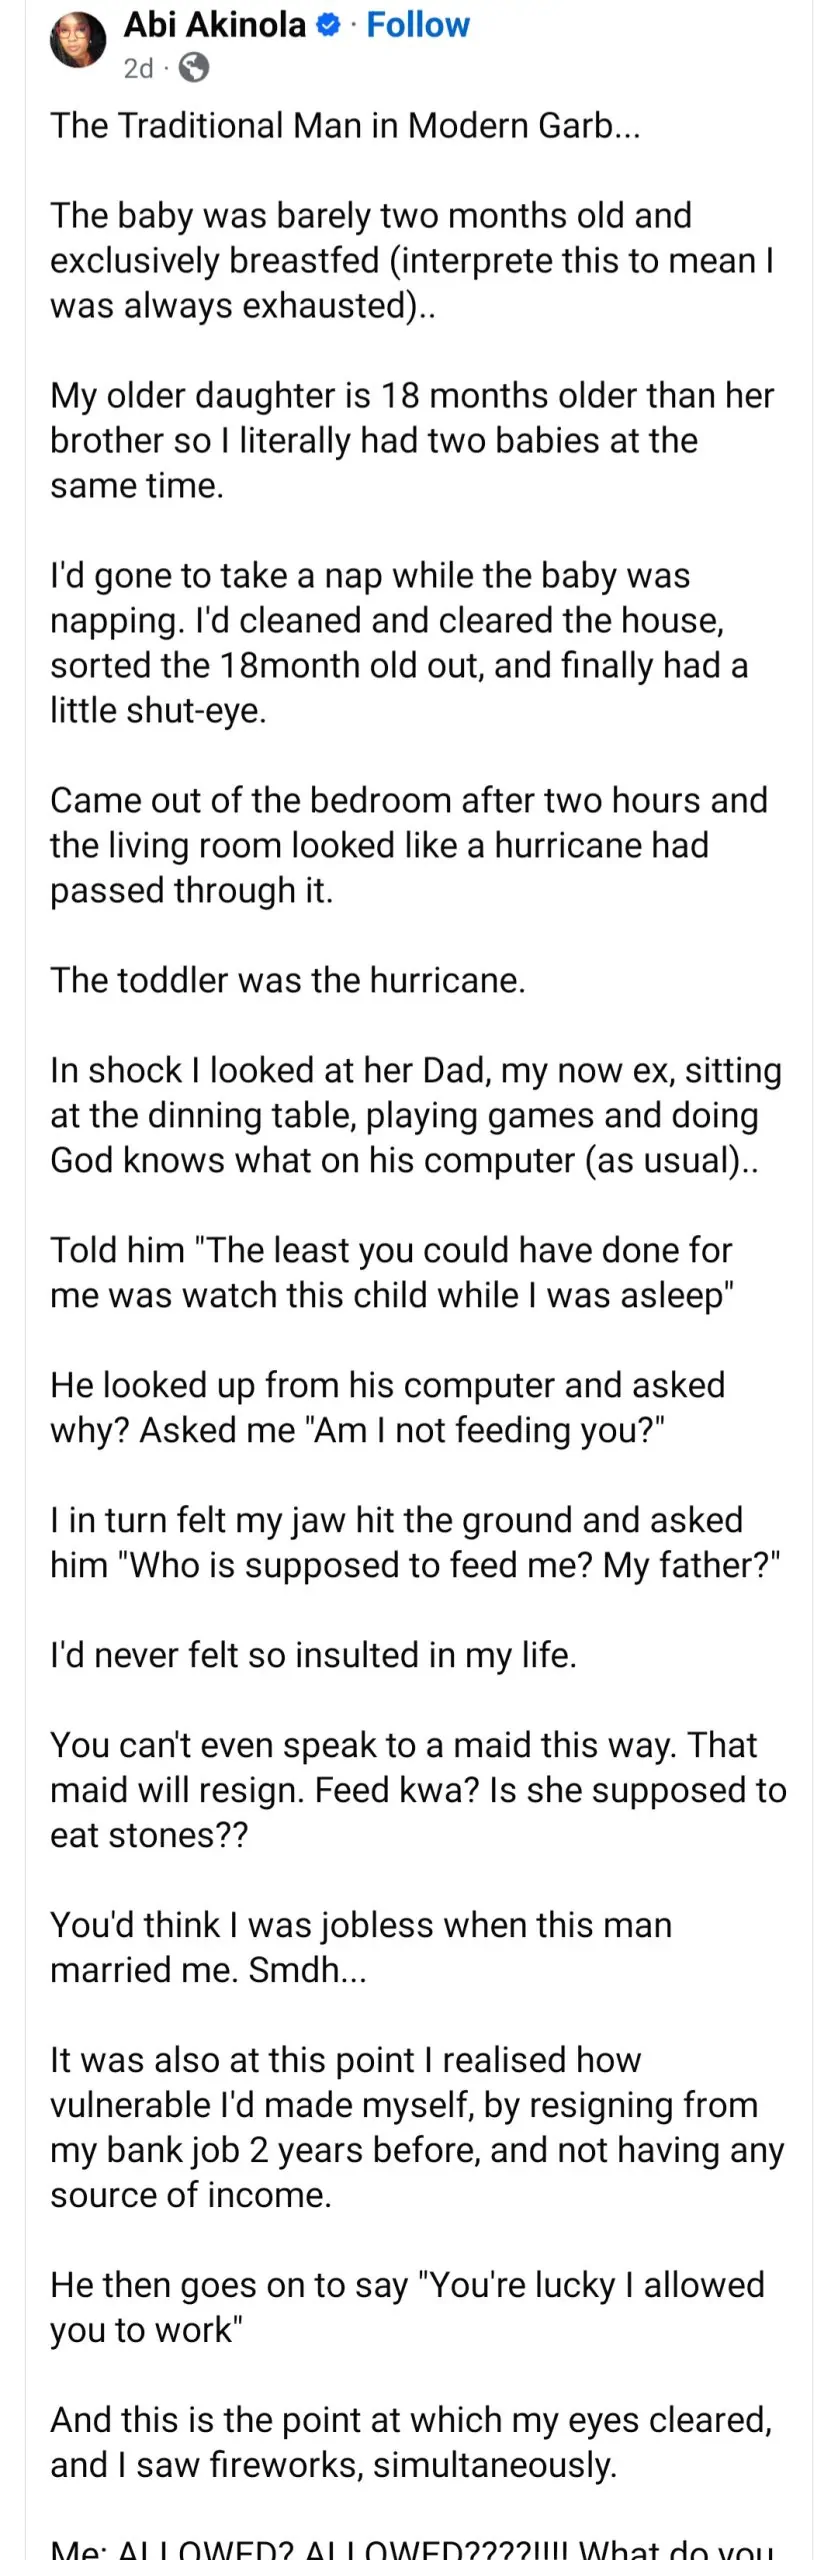Open Abi Akinola's profile picture
Viewport: 838px width, 2560px height.
[77, 42]
